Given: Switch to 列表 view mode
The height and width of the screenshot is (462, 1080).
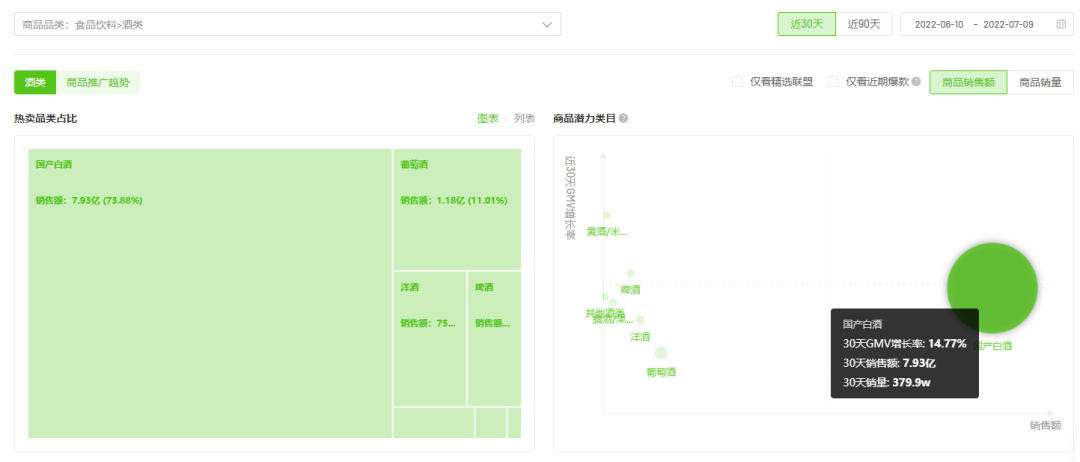Looking at the screenshot, I should click(x=525, y=118).
